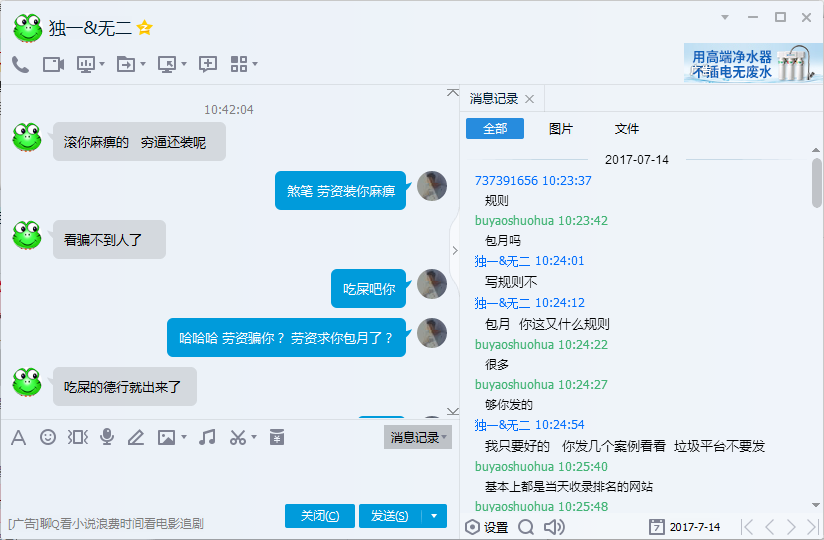Click the 关闭(C) button
This screenshot has width=824, height=540.
[320, 516]
